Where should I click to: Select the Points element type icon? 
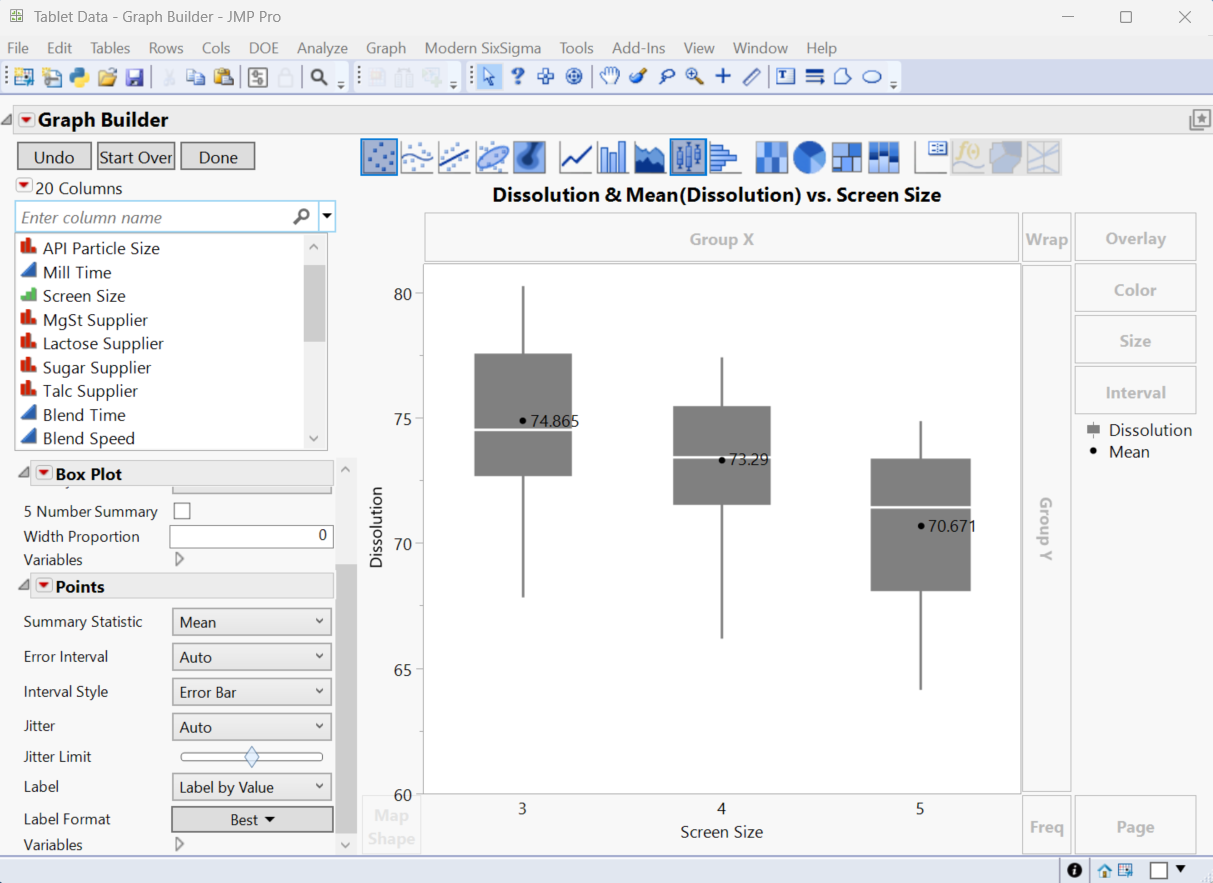(379, 157)
